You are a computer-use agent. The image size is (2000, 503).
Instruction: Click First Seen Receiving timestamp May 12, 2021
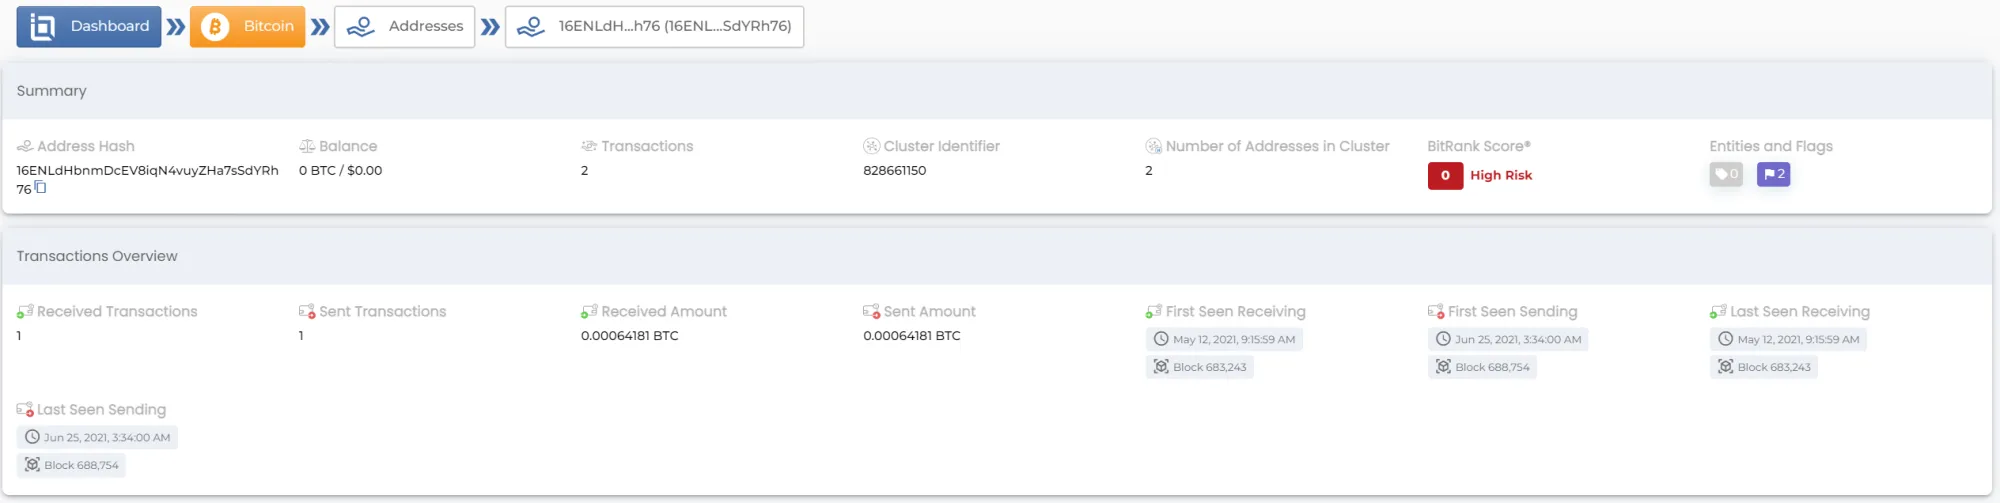[1224, 339]
